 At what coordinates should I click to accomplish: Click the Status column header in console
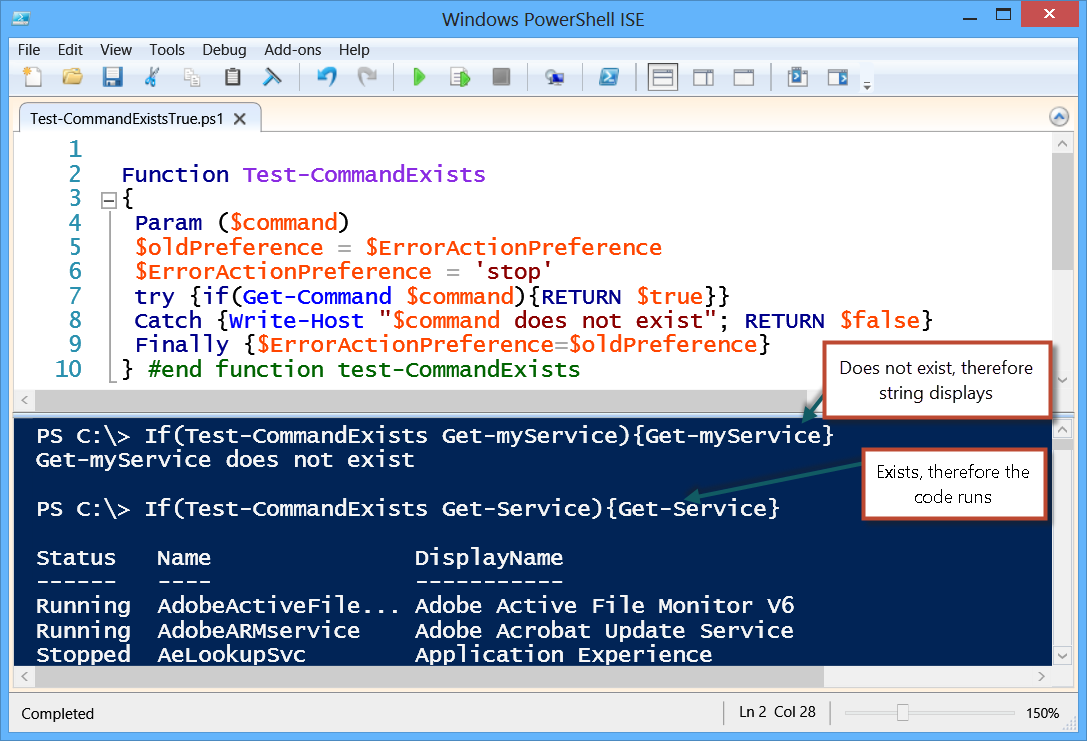[x=76, y=558]
